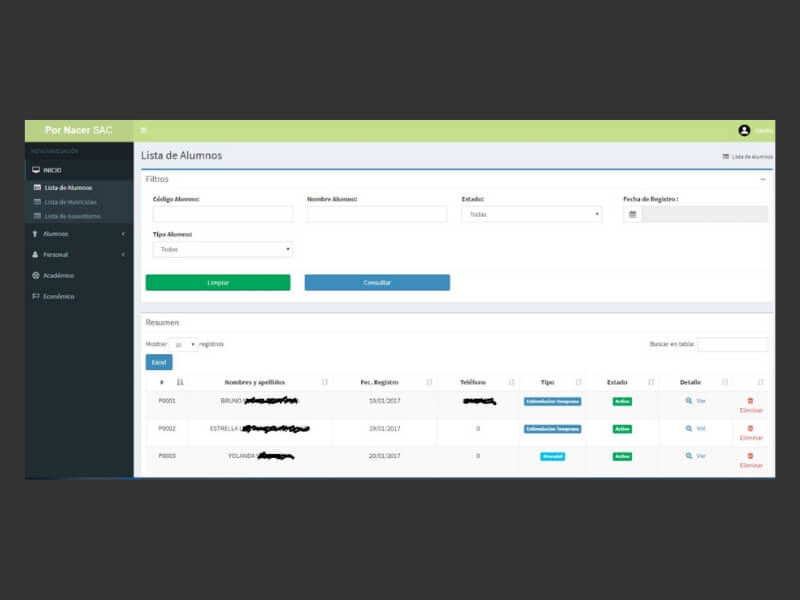Click the sort icon on the # column
This screenshot has width=800, height=600.
(x=180, y=382)
